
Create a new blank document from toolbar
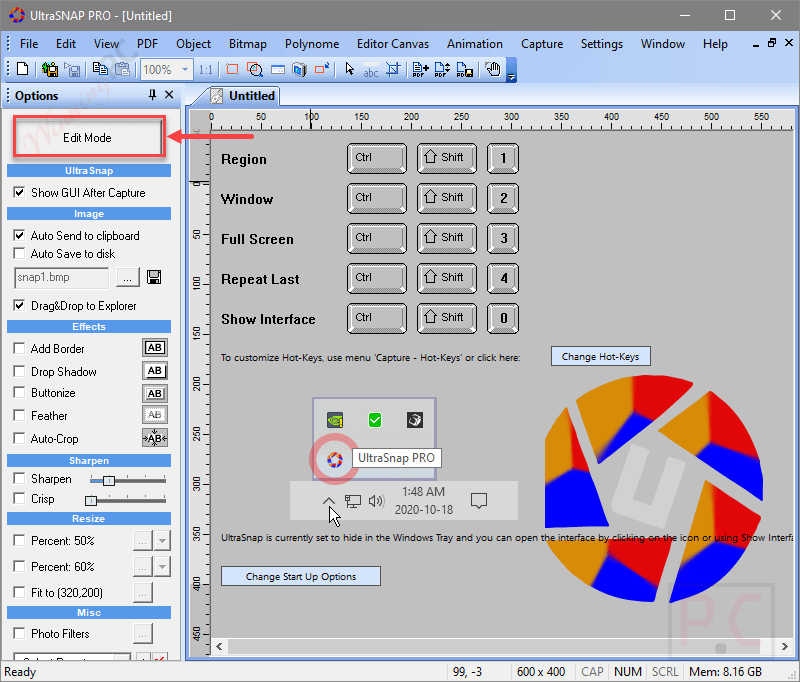click(x=22, y=69)
